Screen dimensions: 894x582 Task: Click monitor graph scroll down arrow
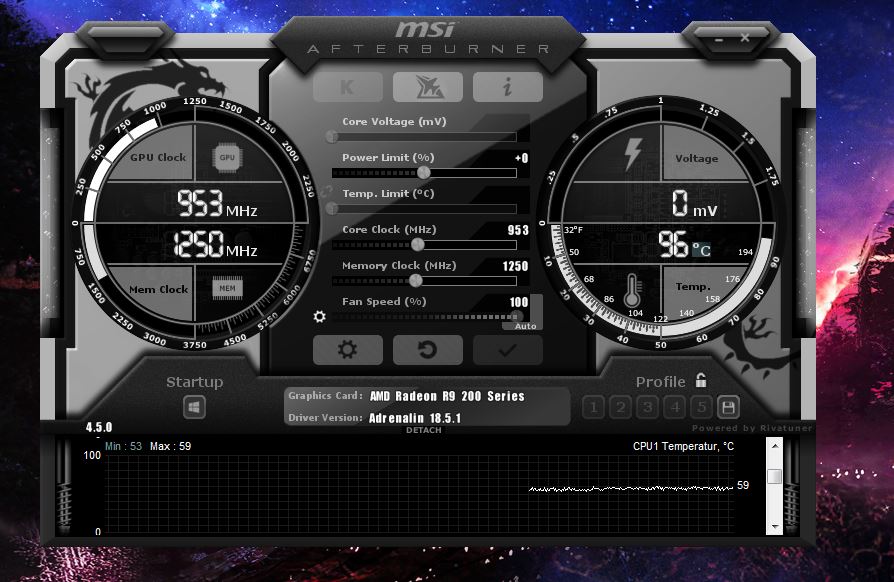tap(774, 527)
